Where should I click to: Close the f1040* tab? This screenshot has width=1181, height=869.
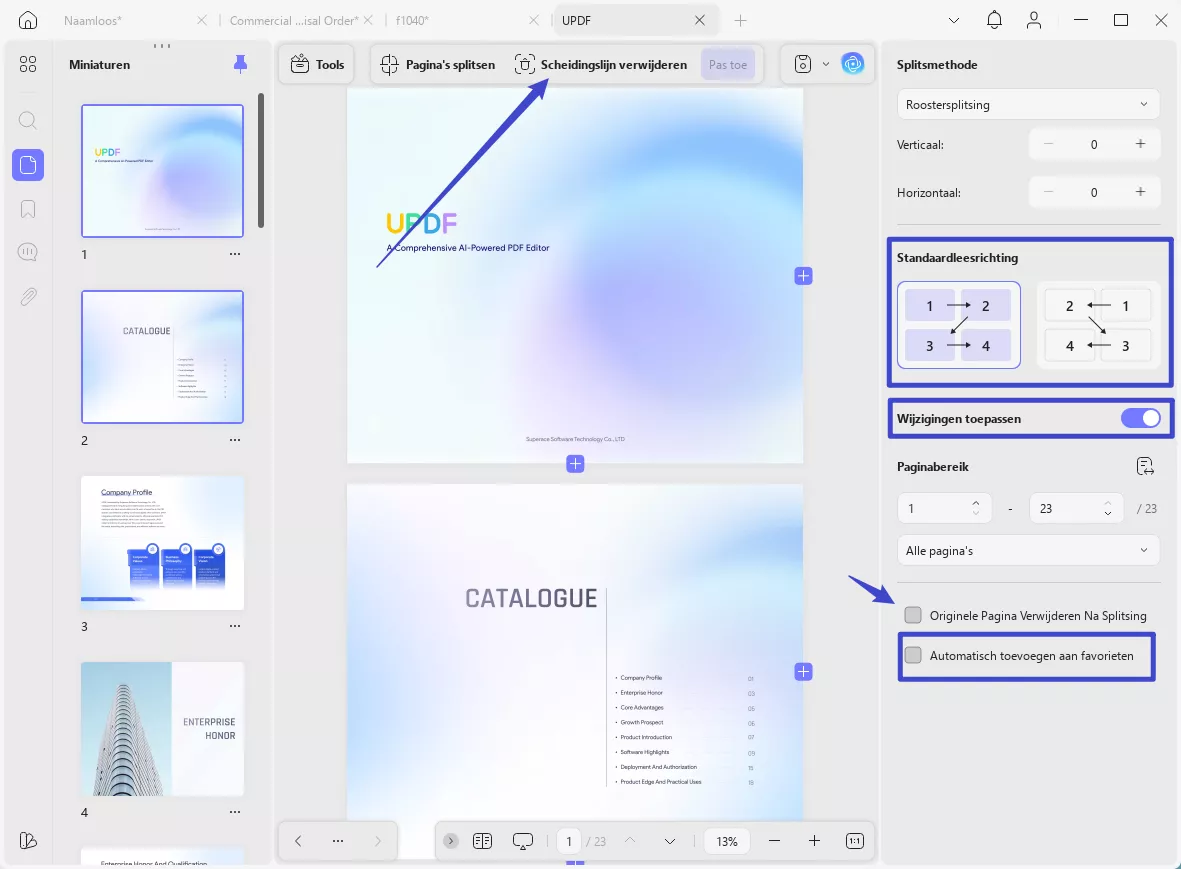pos(534,20)
